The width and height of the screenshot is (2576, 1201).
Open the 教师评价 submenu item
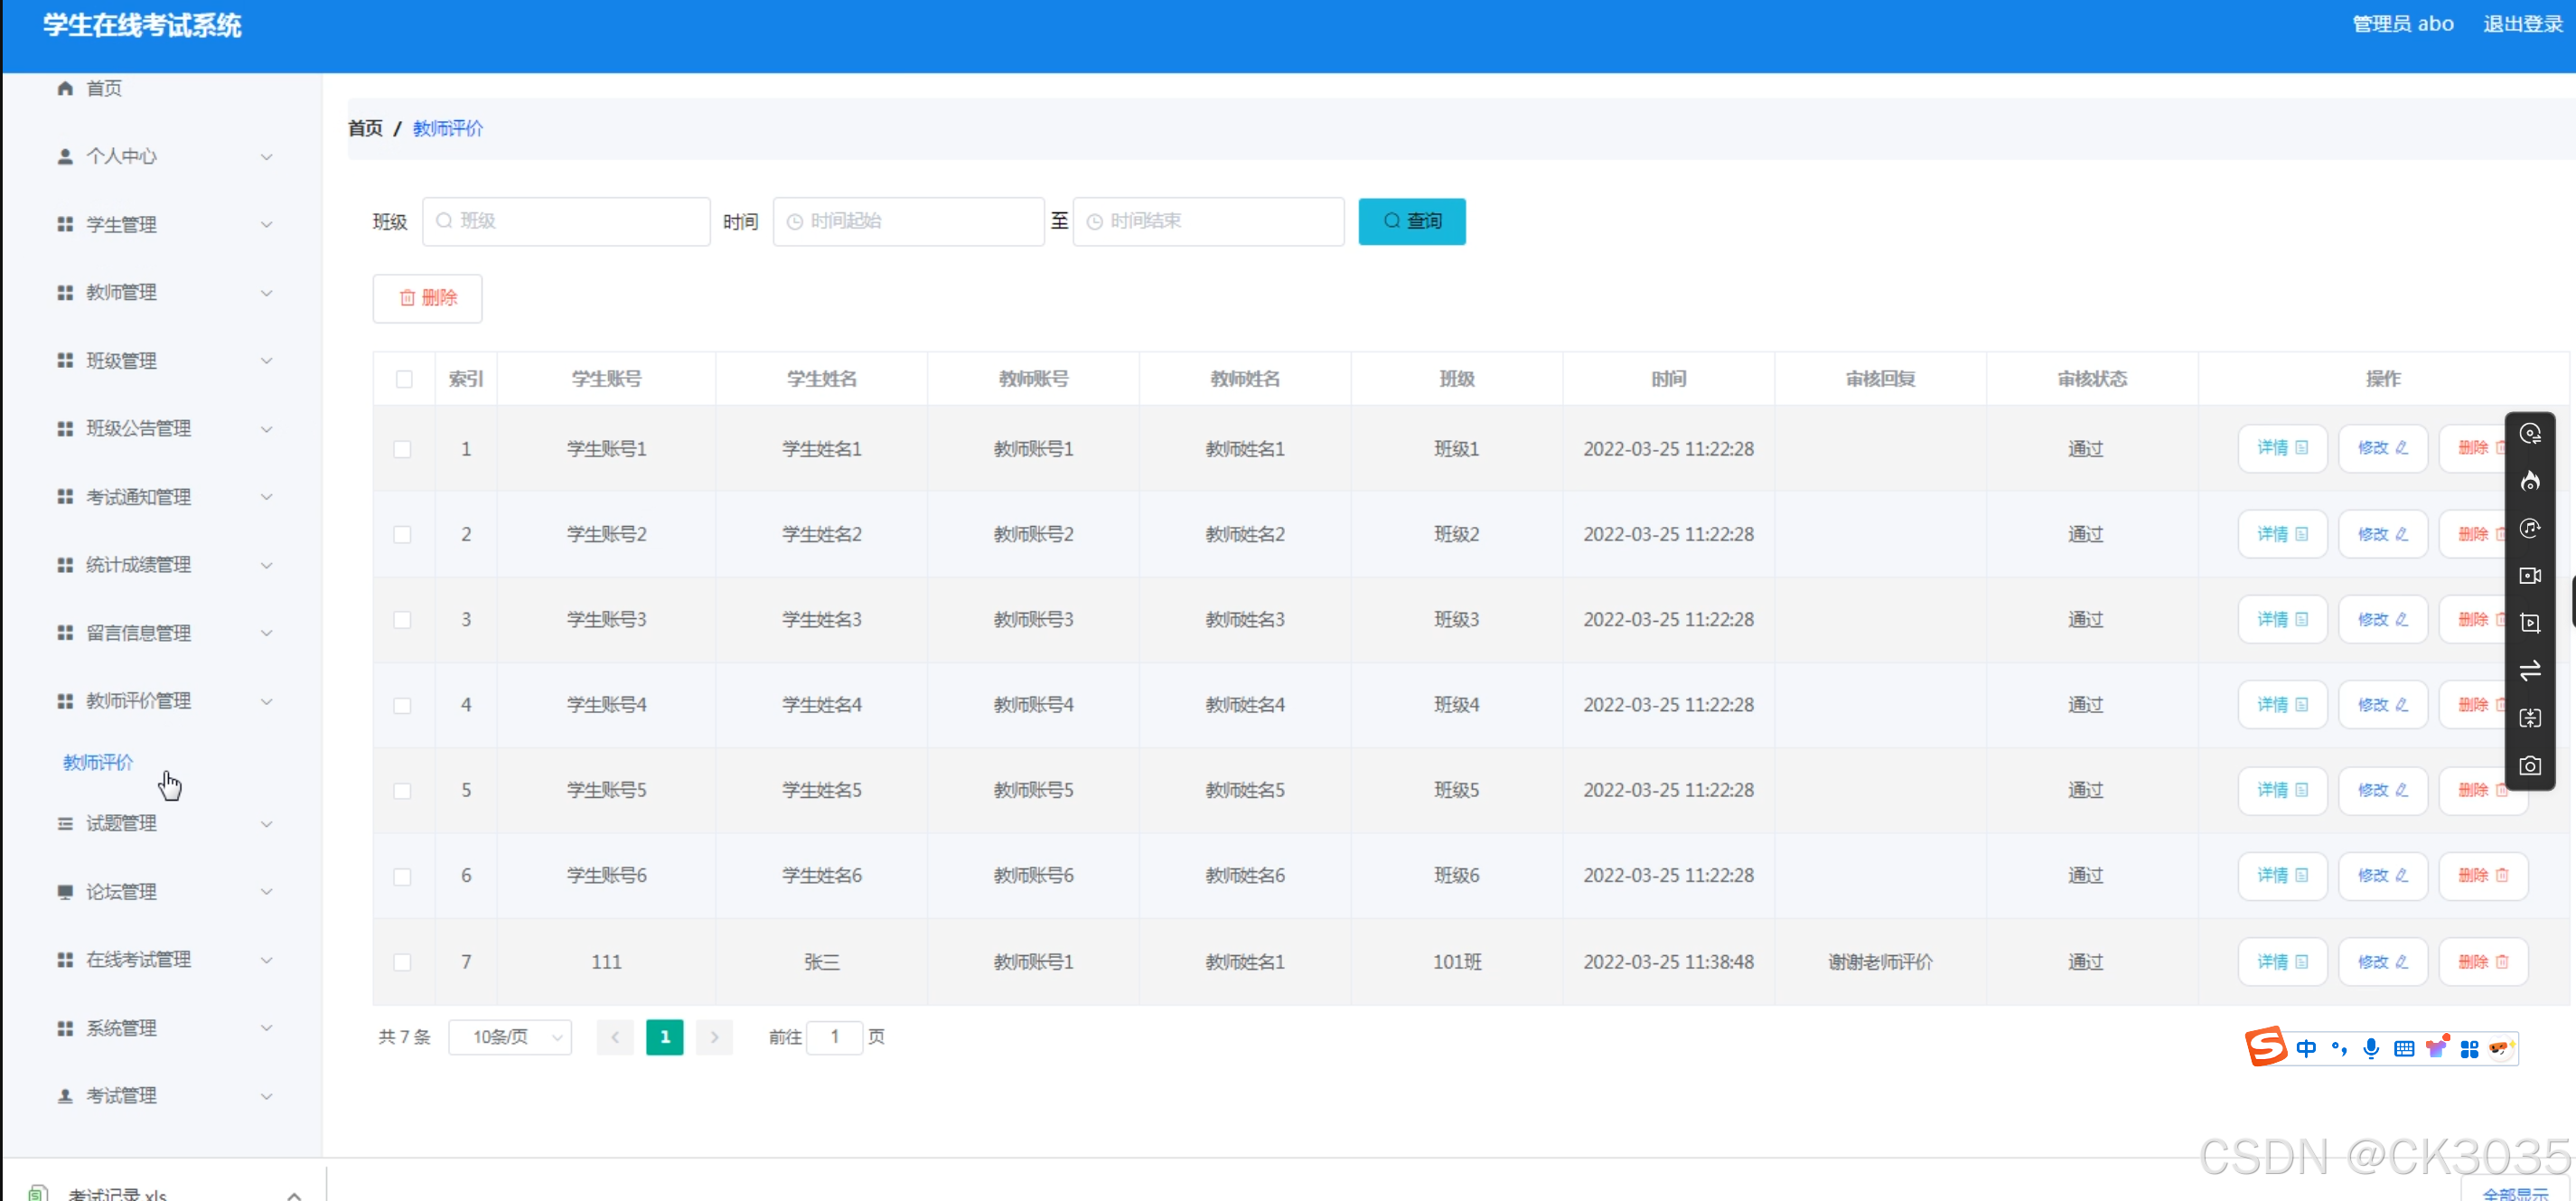(98, 762)
